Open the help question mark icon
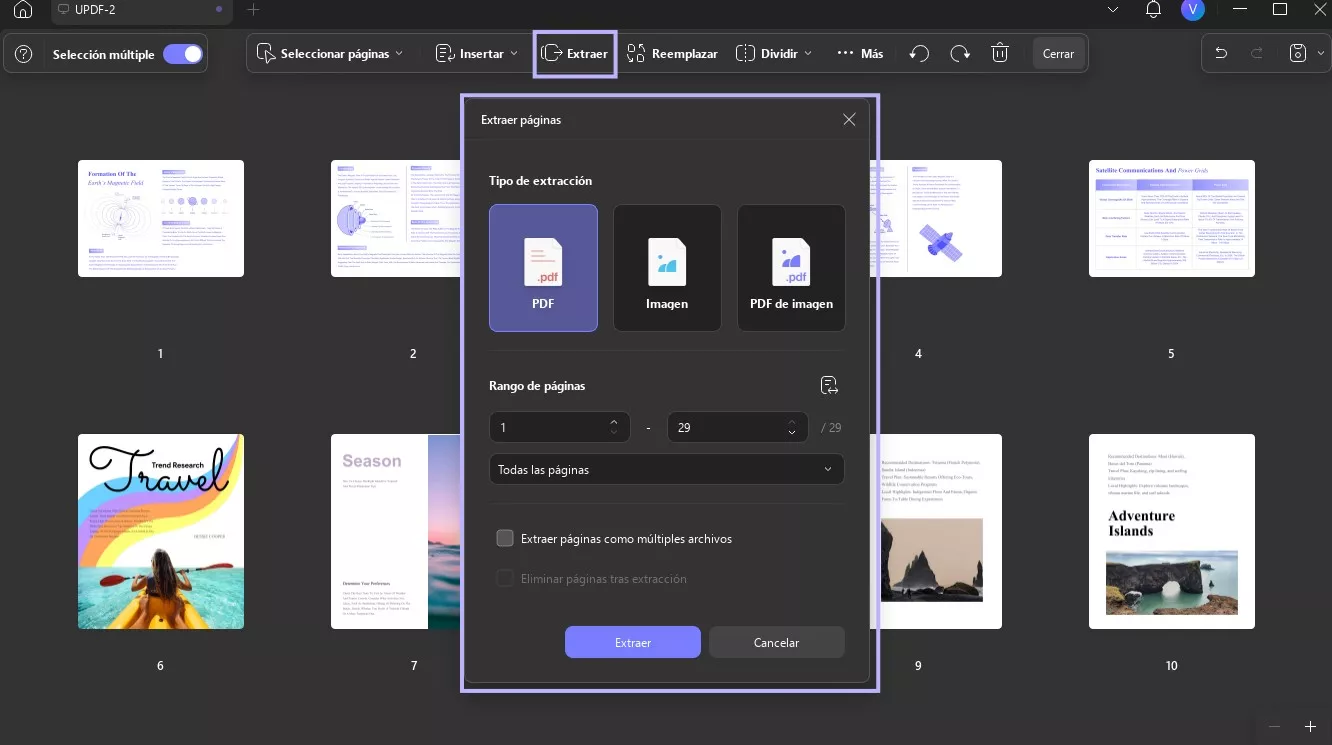Image resolution: width=1332 pixels, height=745 pixels. click(x=25, y=54)
